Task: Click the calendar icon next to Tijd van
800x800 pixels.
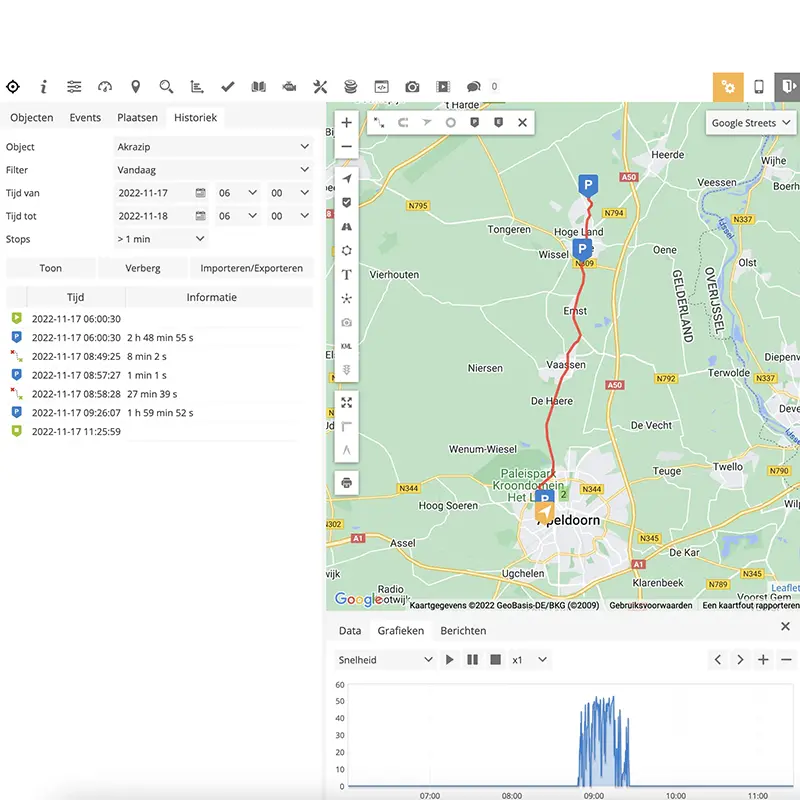Action: pyautogui.click(x=200, y=193)
